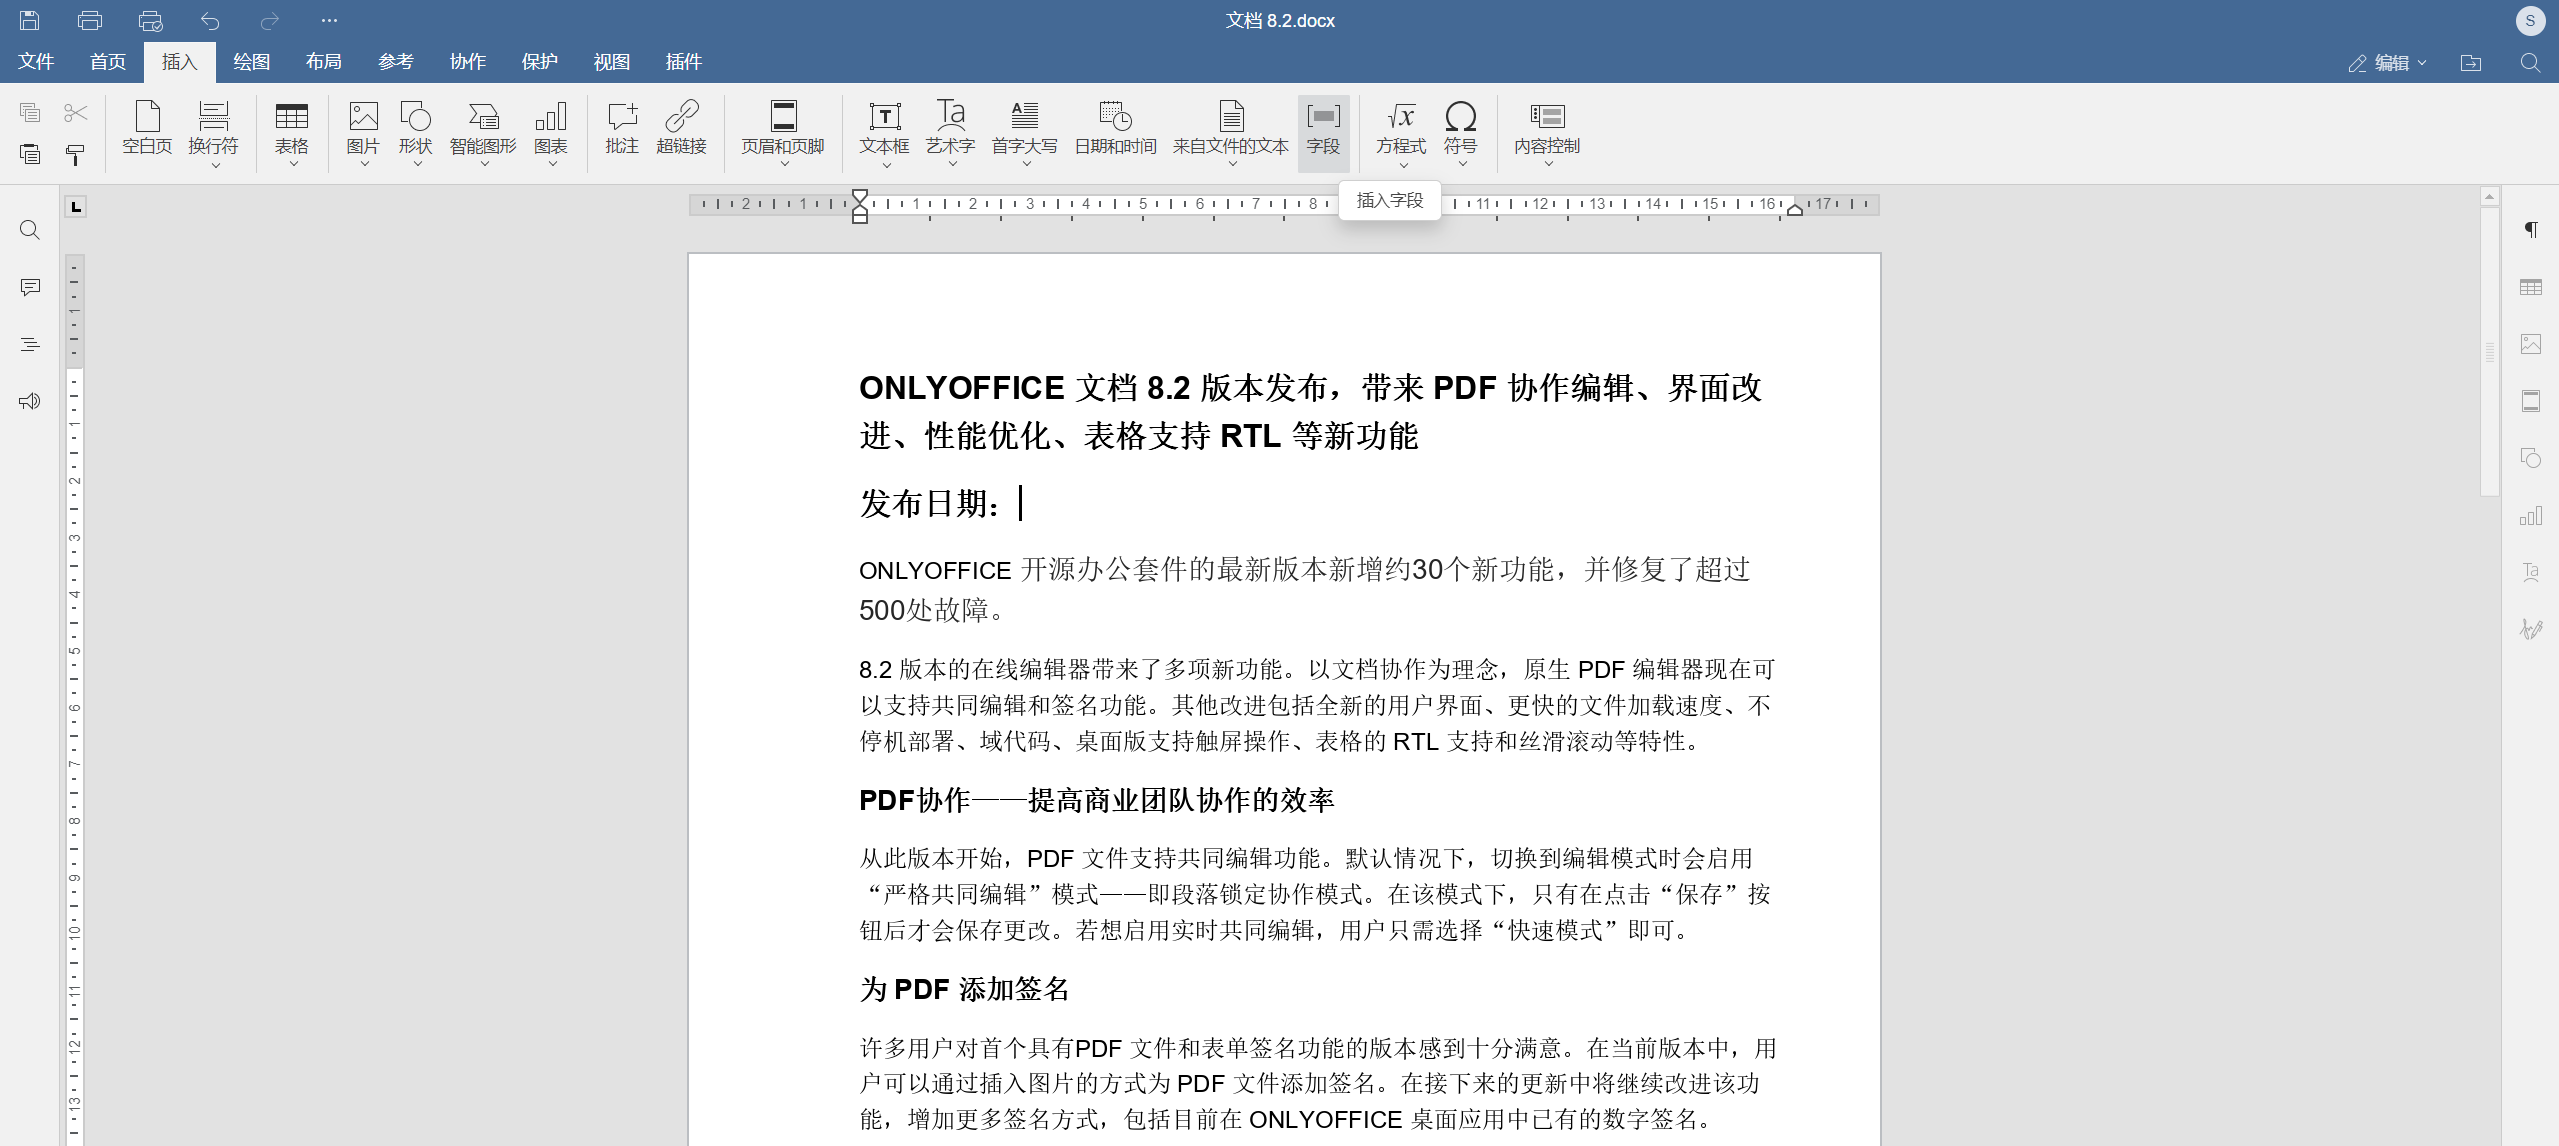Open the Find search icon in left sidebar

pos(30,230)
